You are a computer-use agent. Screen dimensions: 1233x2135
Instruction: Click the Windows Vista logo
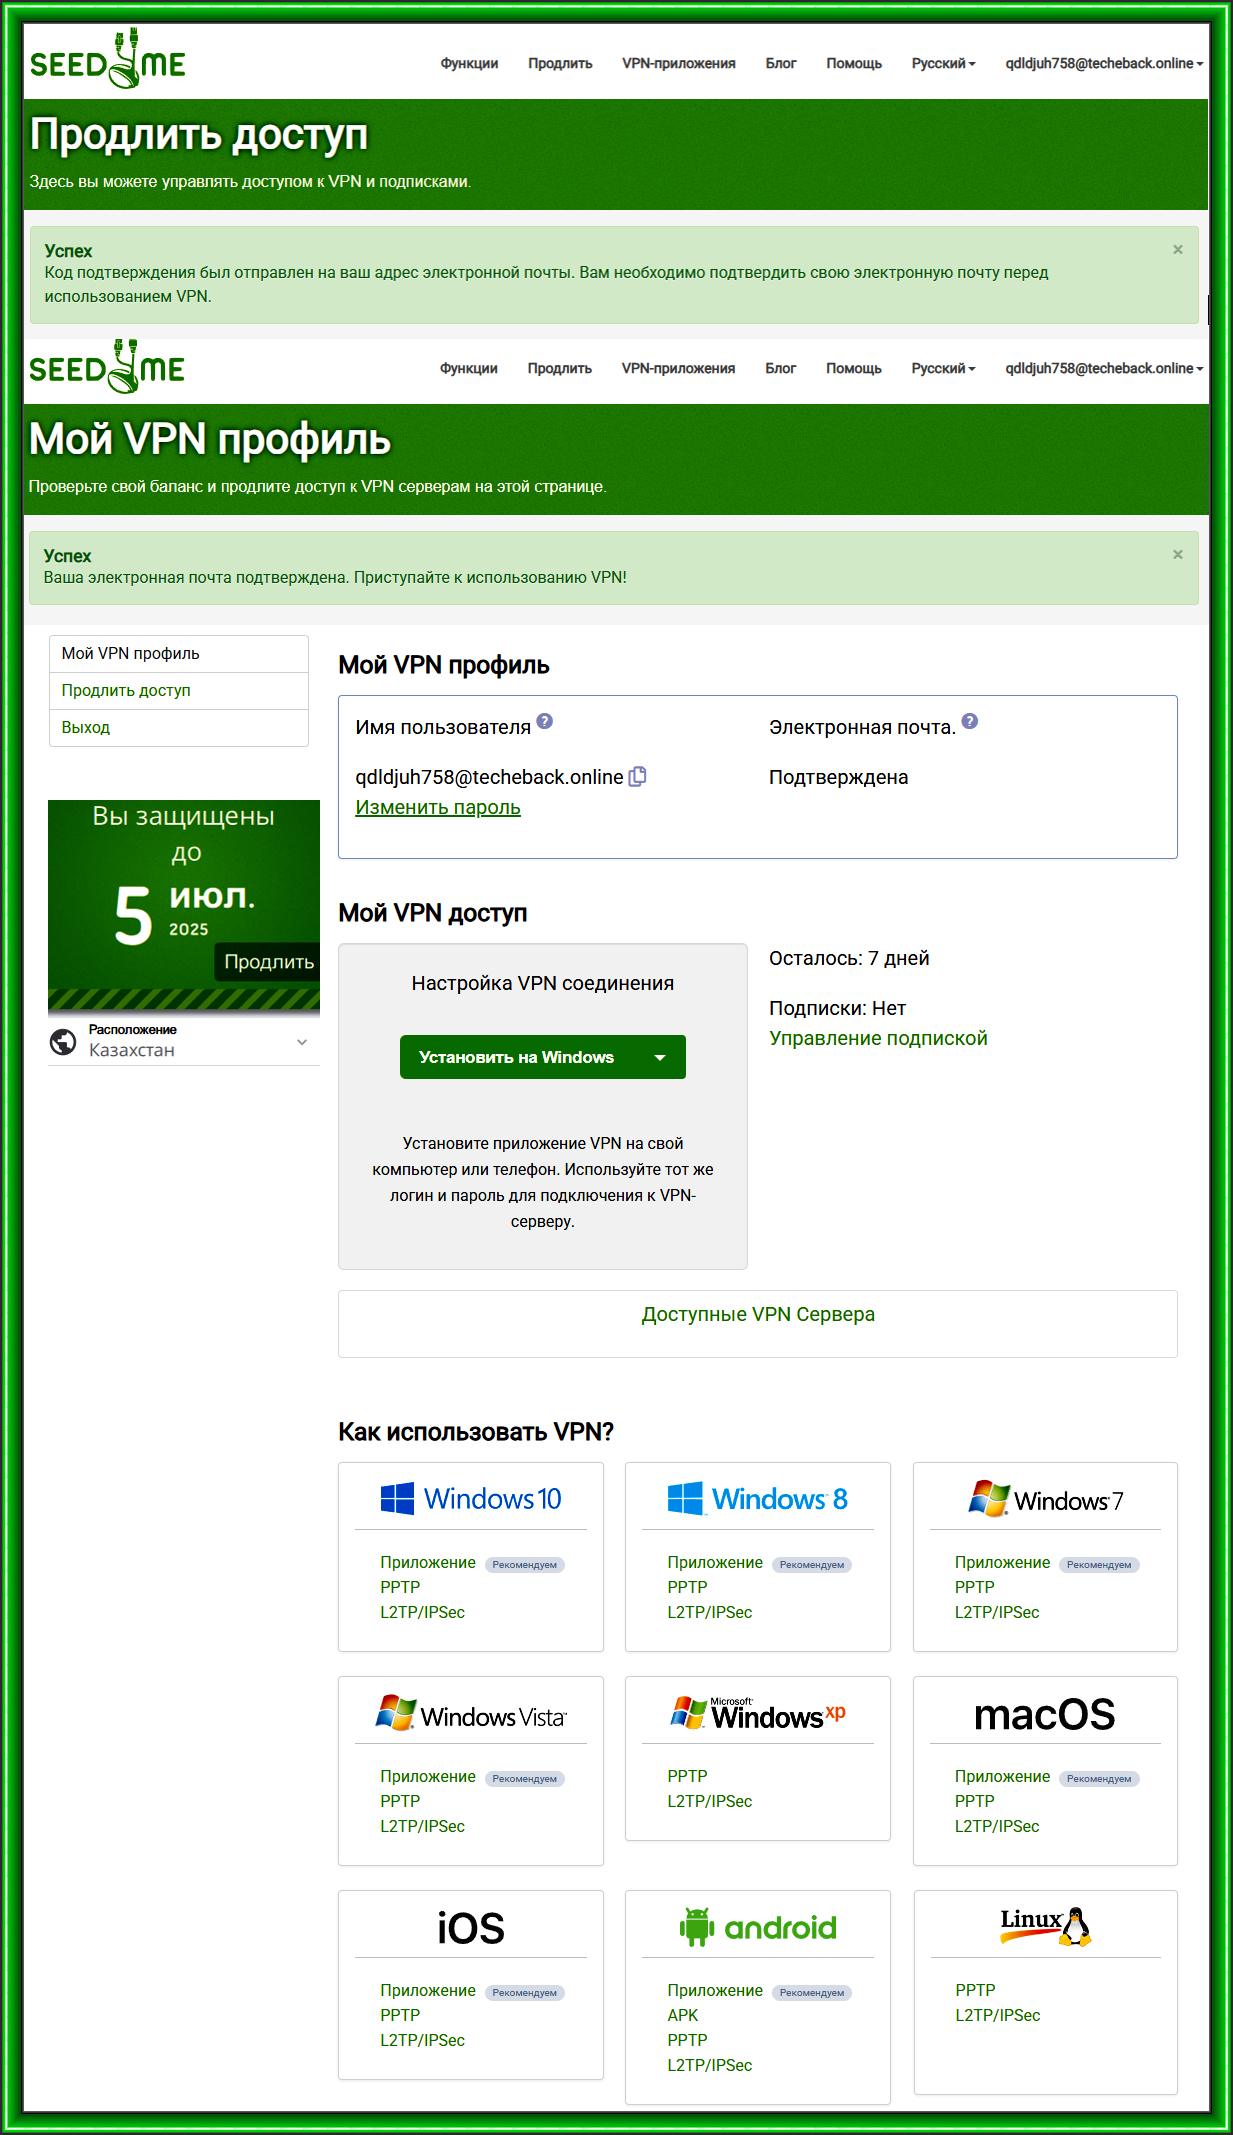(471, 1714)
